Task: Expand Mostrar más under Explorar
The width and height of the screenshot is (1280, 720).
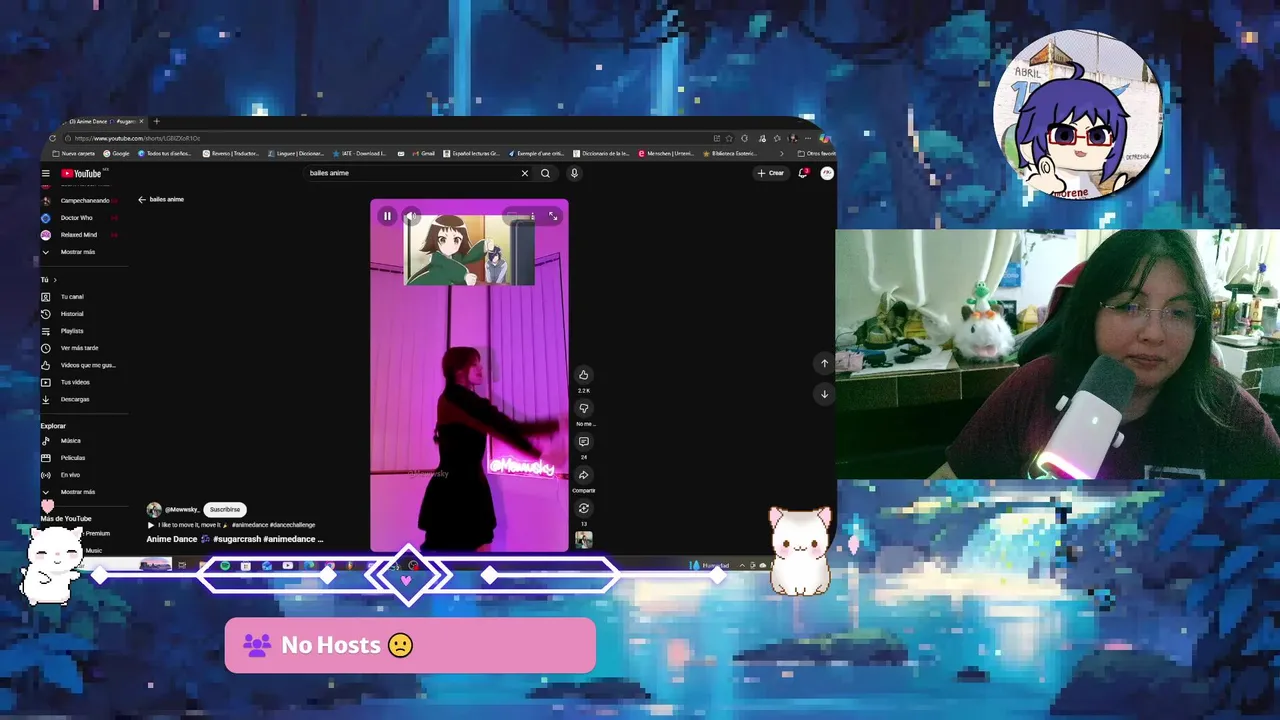Action: pos(77,492)
